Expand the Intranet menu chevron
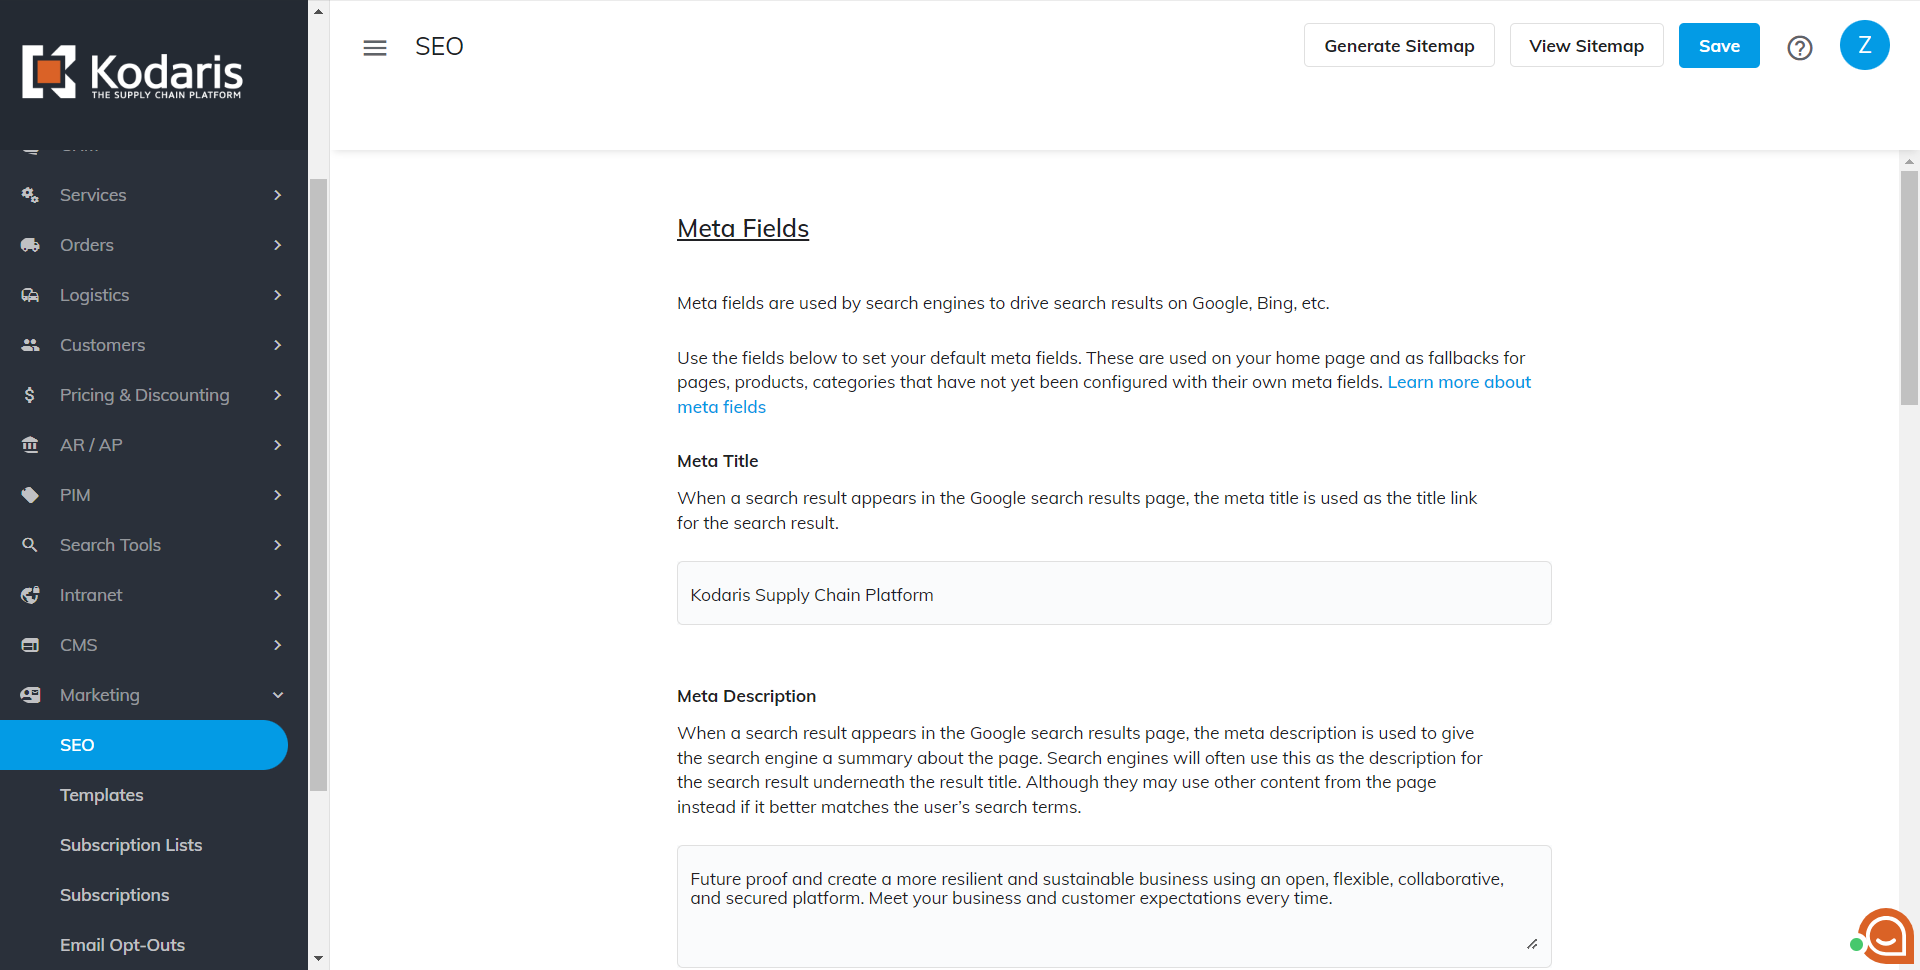 (x=278, y=595)
